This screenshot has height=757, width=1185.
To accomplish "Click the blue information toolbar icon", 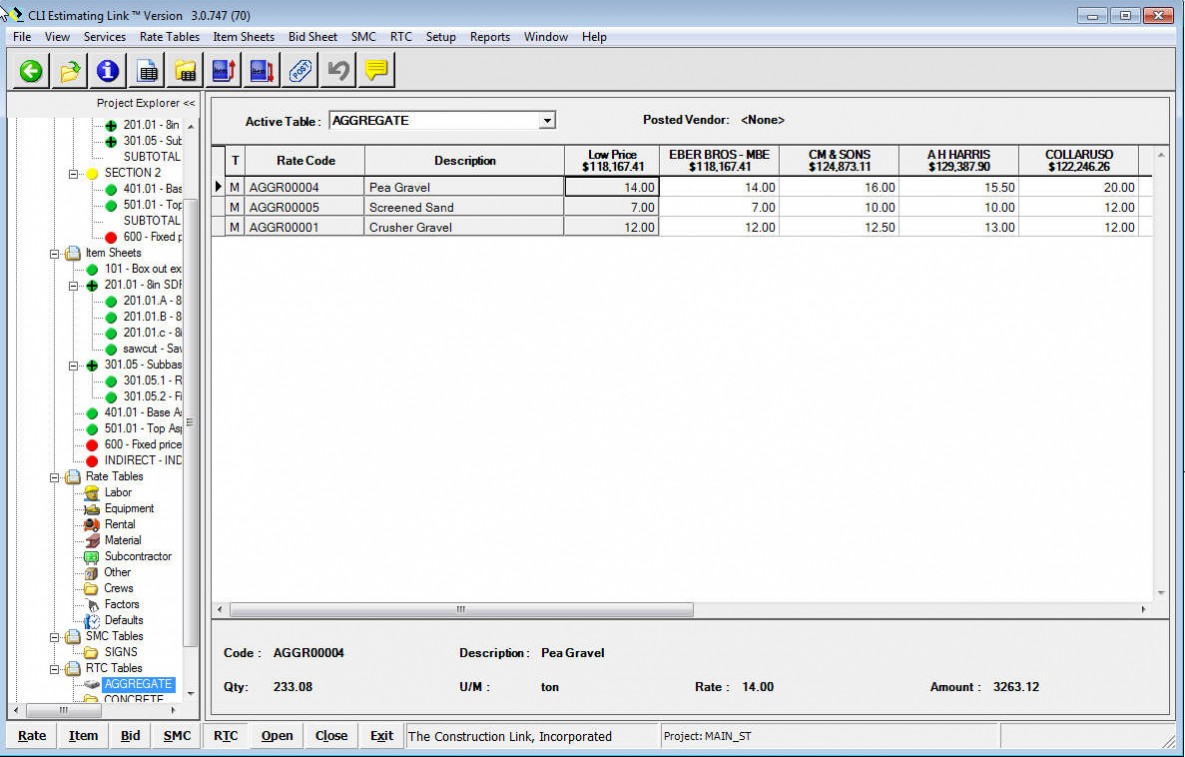I will [107, 71].
